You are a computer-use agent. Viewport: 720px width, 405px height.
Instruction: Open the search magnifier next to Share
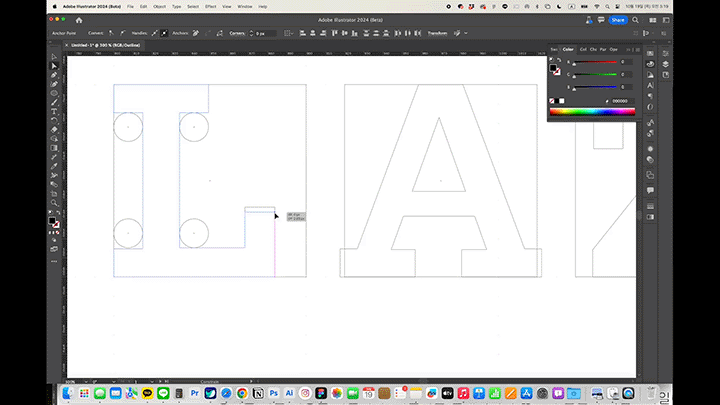[636, 20]
